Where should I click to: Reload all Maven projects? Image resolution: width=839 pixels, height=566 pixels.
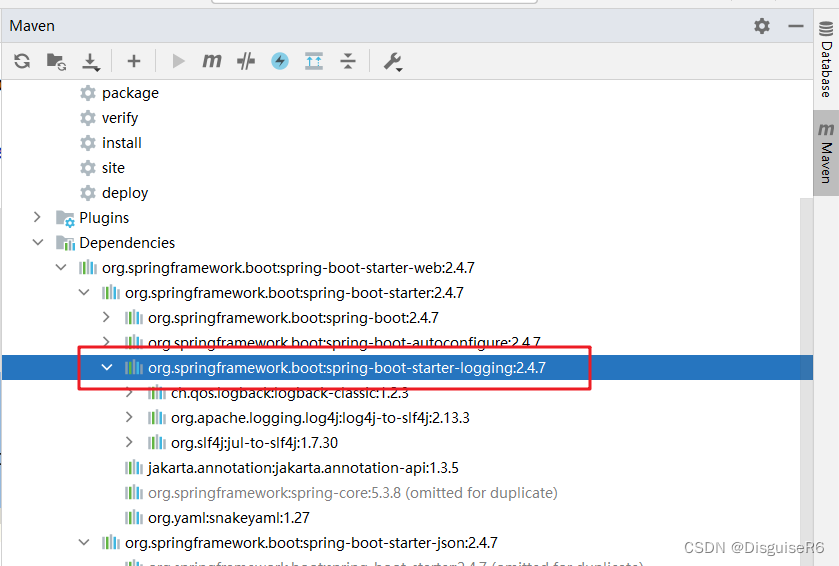tap(22, 61)
